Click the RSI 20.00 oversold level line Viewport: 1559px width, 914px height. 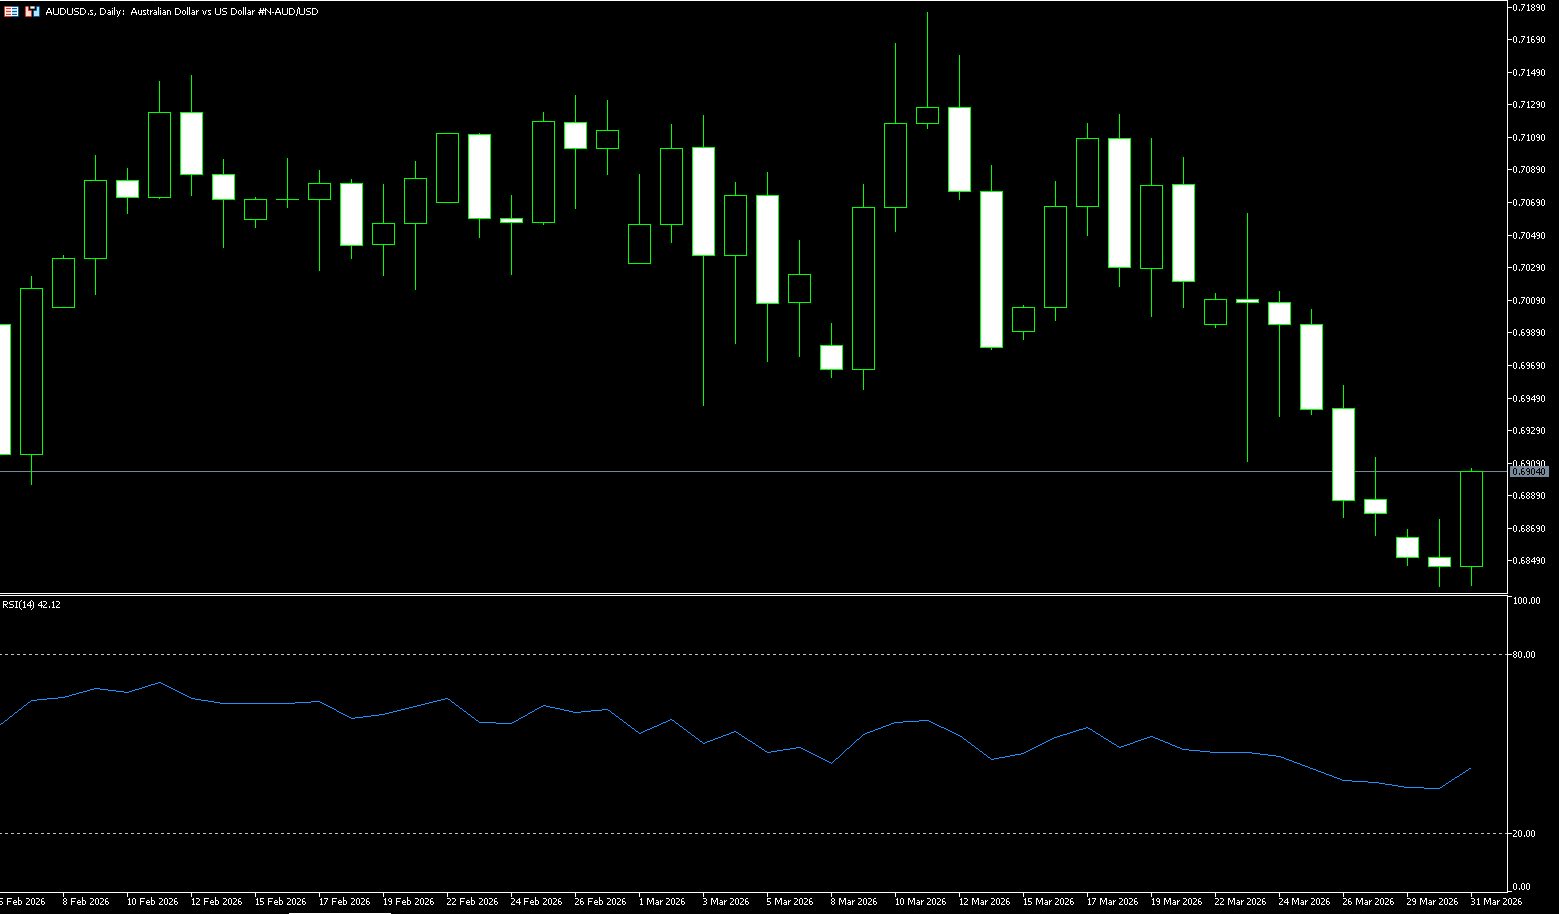pyautogui.click(x=700, y=833)
